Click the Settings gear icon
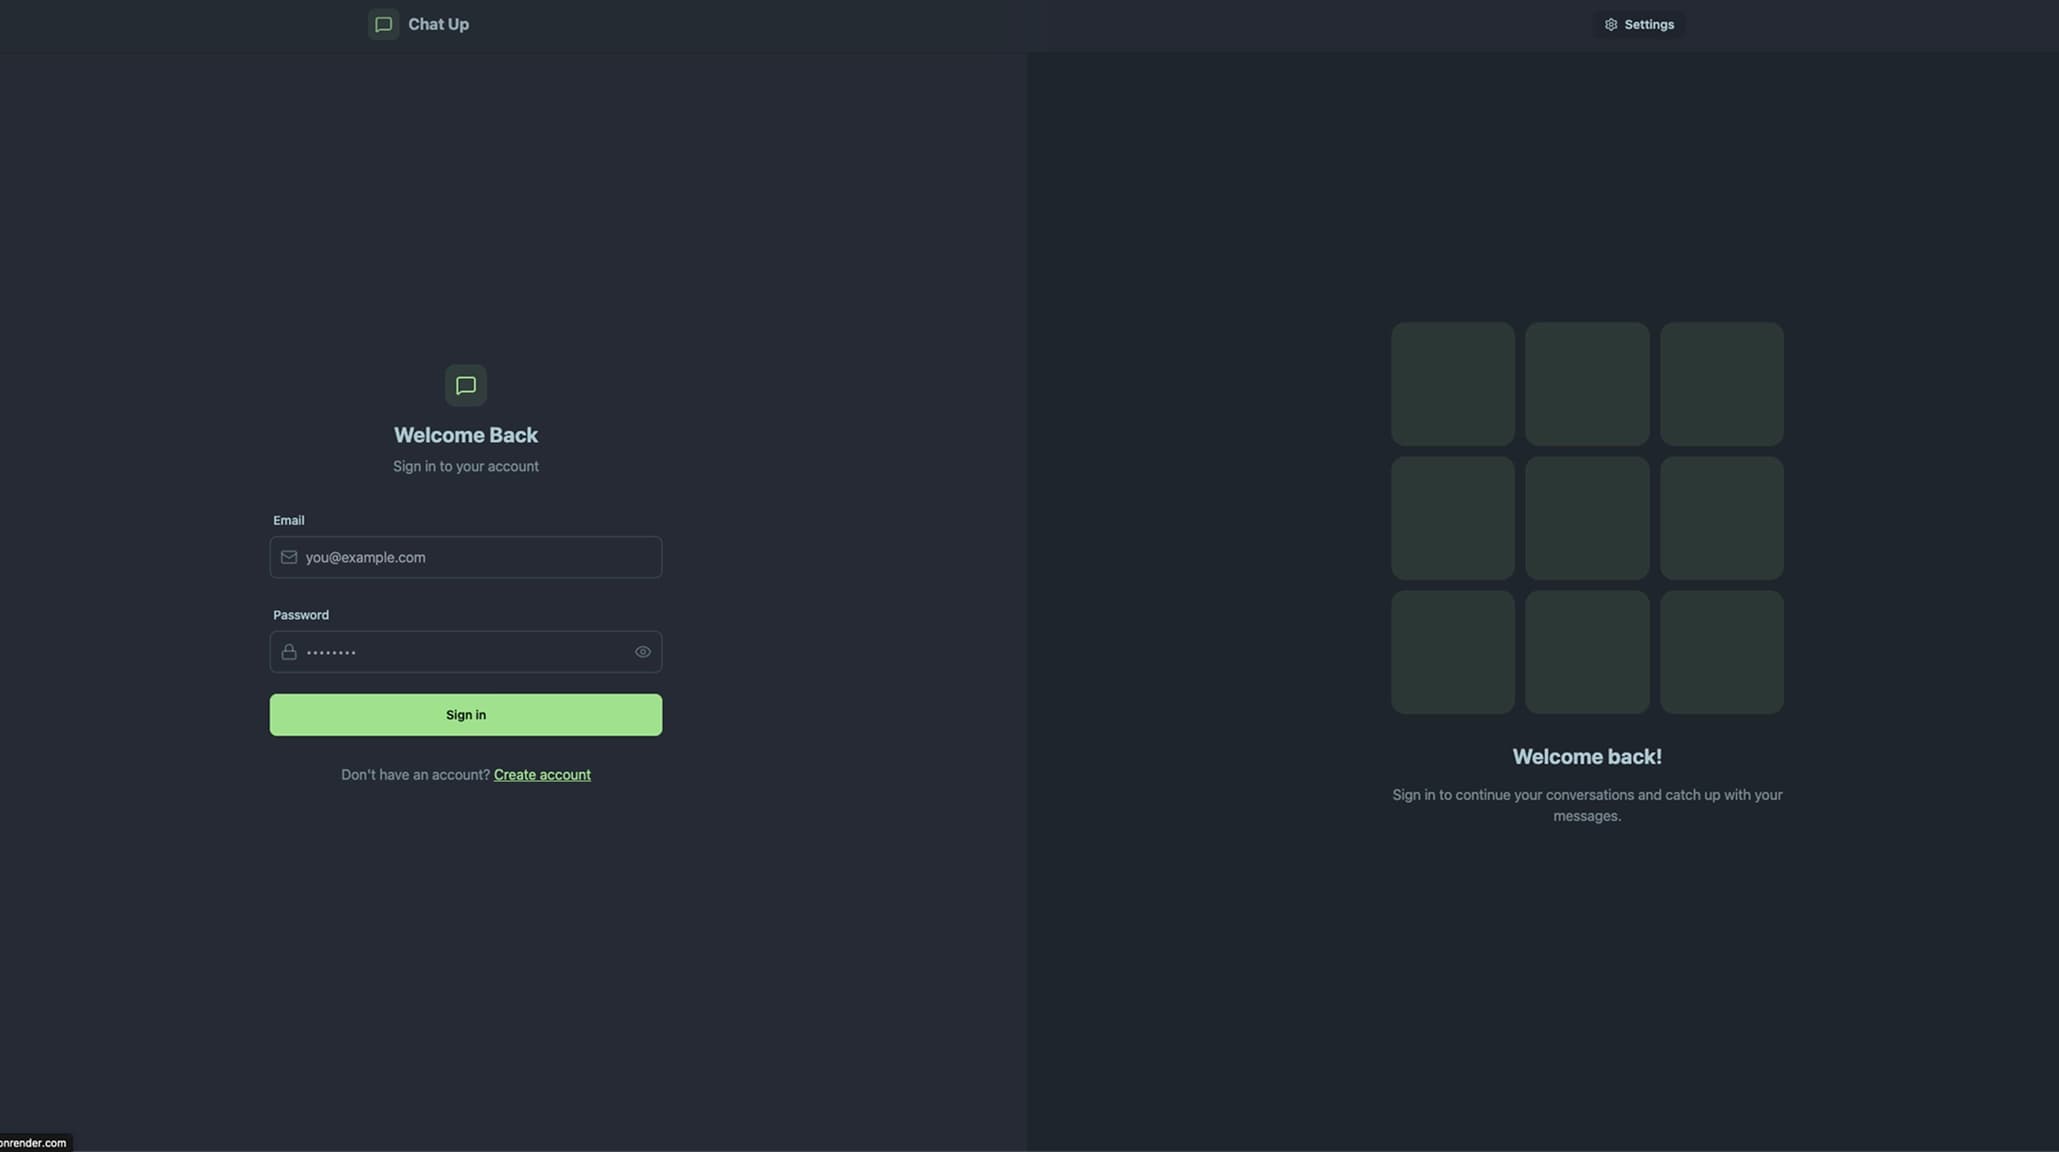Screen dimensions: 2059x1152 (x=1610, y=24)
